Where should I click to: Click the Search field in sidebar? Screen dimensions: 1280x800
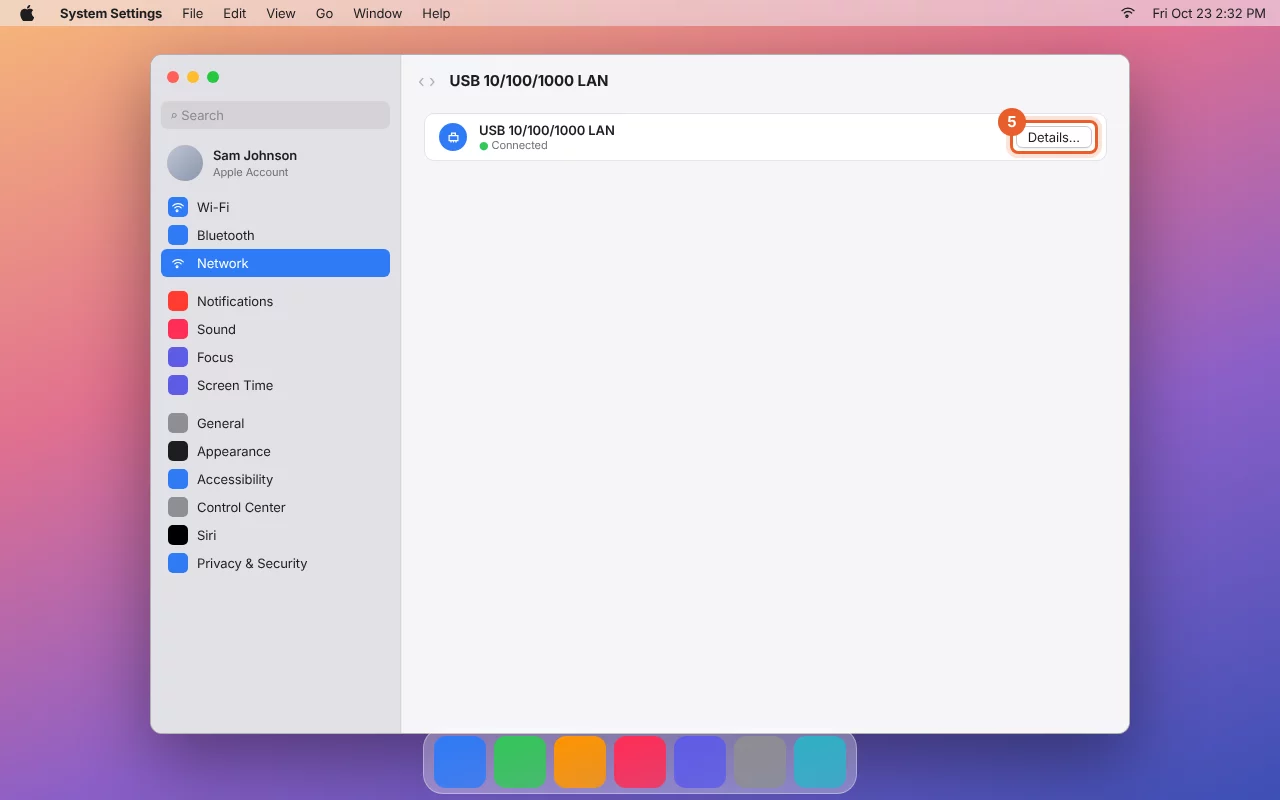click(275, 115)
